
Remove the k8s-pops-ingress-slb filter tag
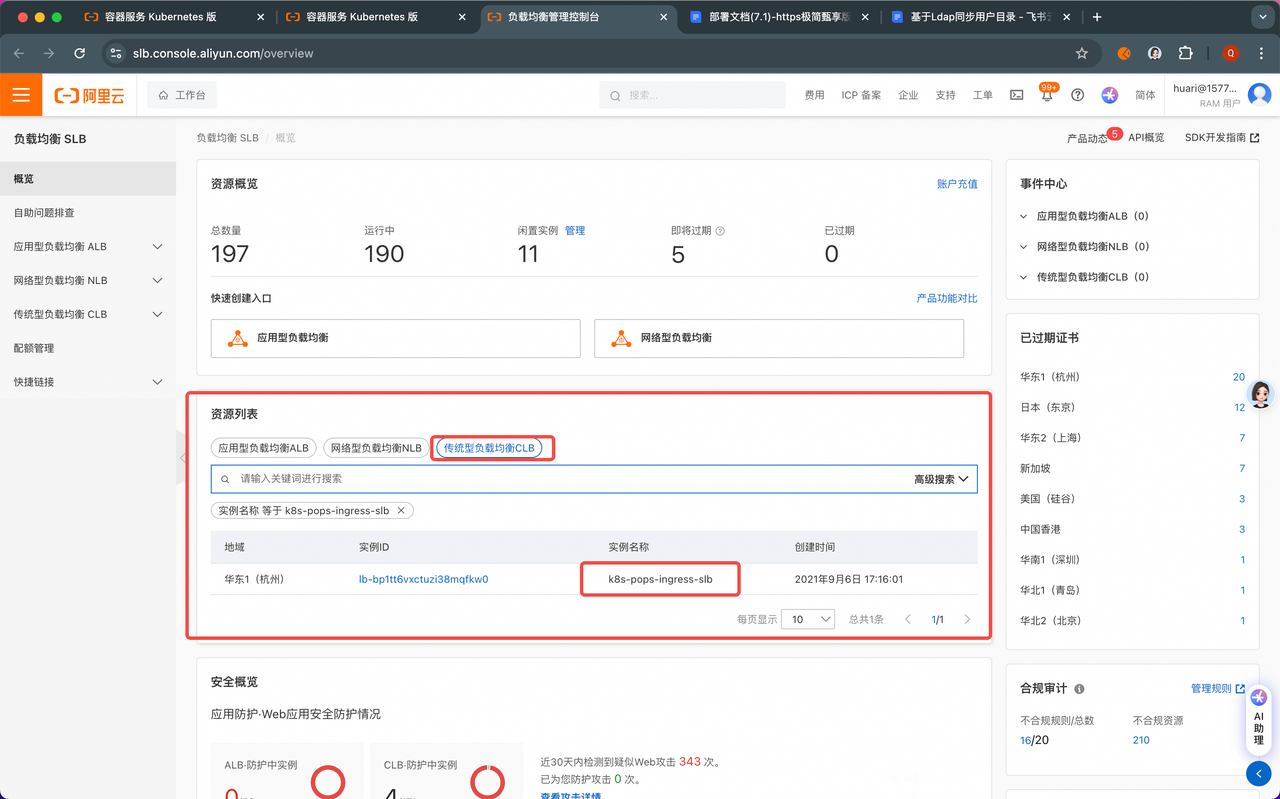coord(401,511)
